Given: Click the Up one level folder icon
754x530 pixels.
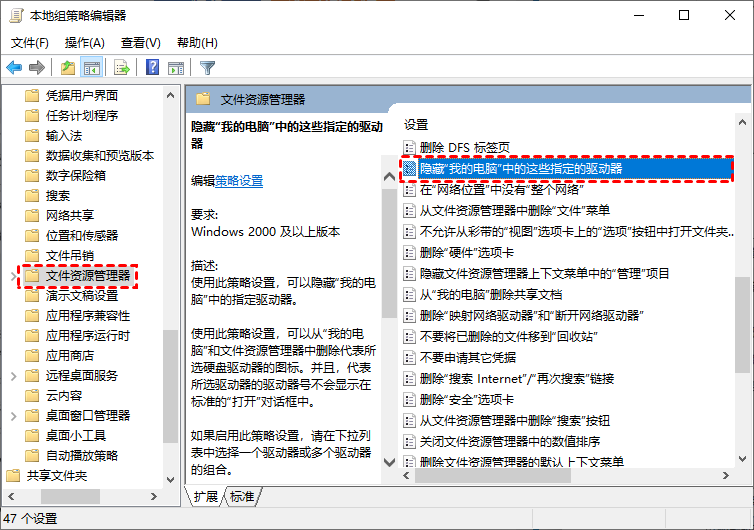Looking at the screenshot, I should [68, 68].
